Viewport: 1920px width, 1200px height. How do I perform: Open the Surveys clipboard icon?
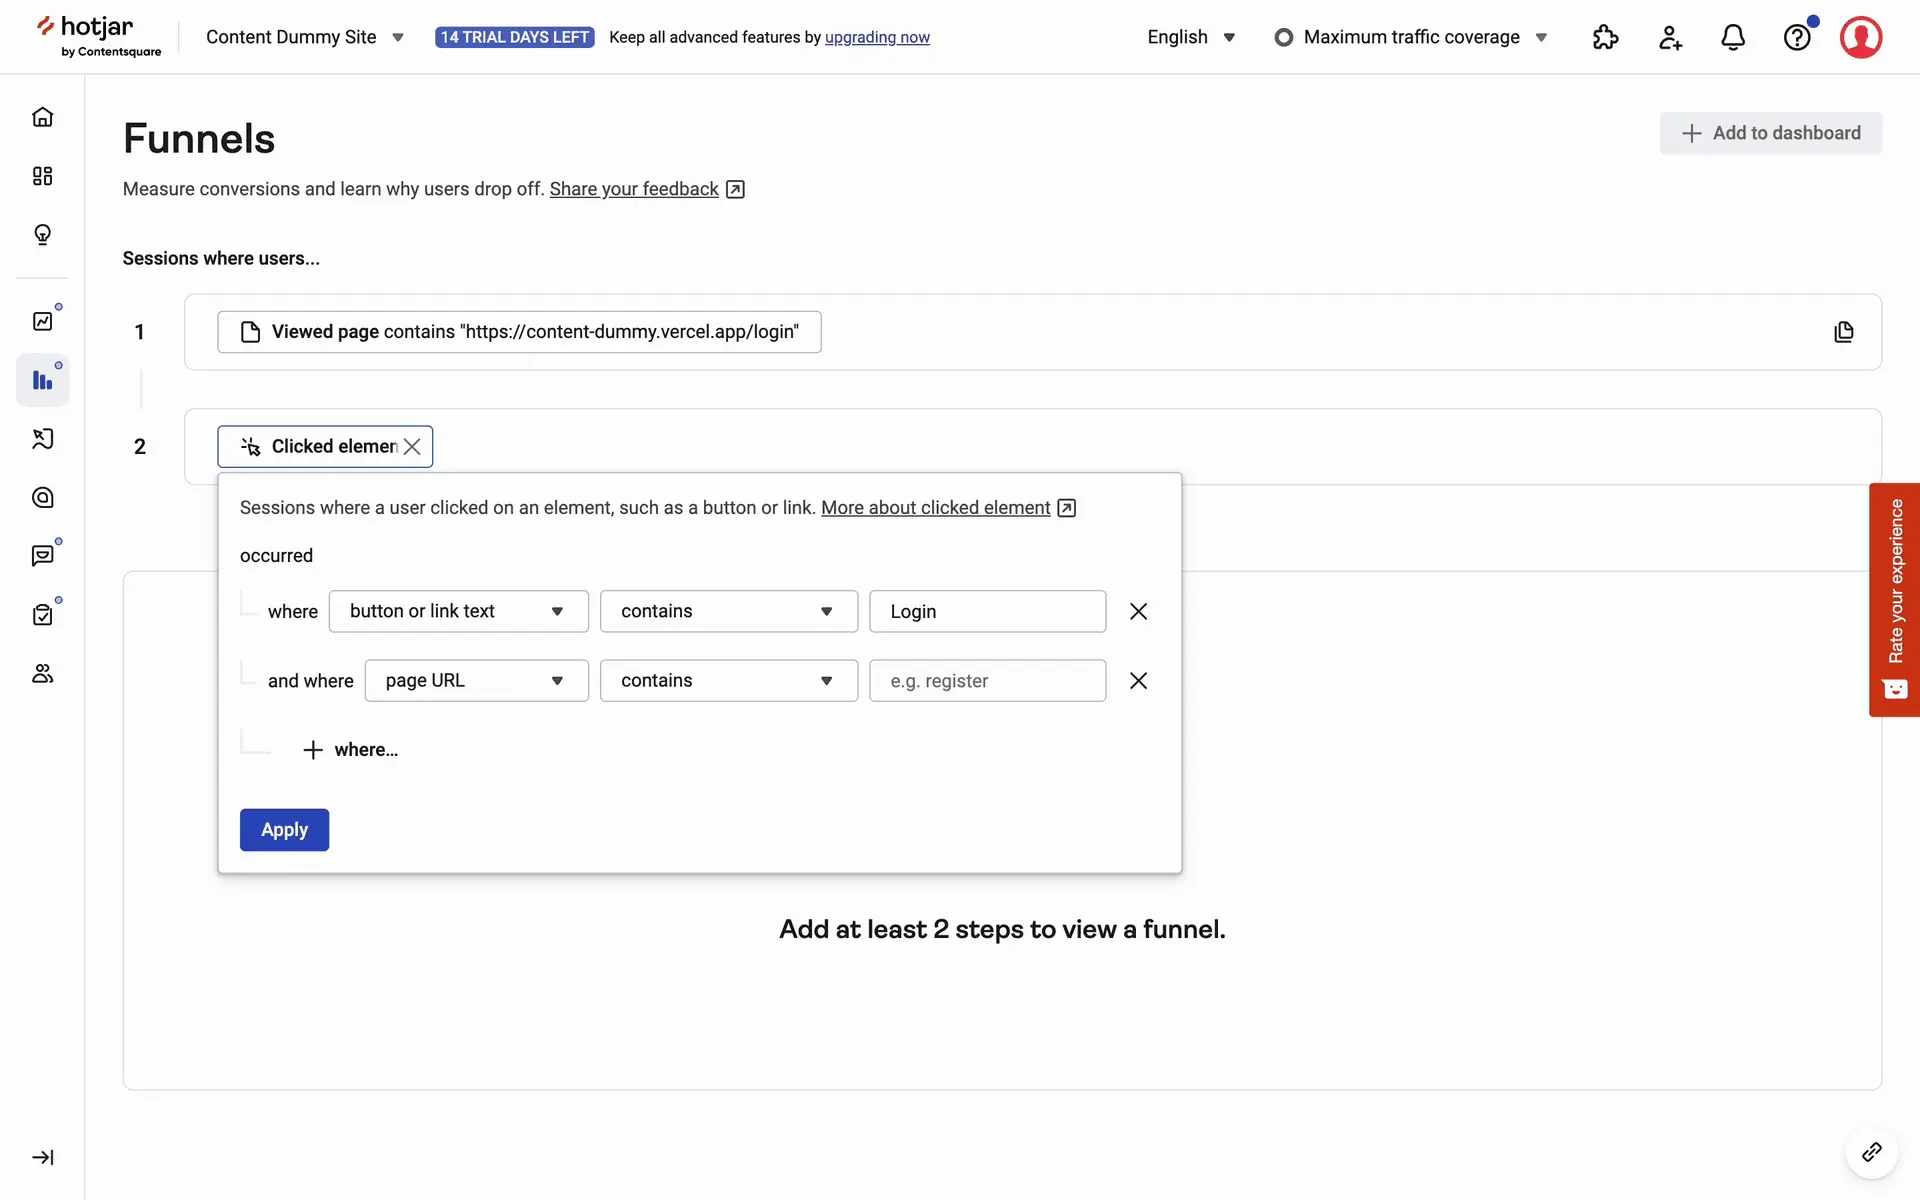click(x=42, y=615)
